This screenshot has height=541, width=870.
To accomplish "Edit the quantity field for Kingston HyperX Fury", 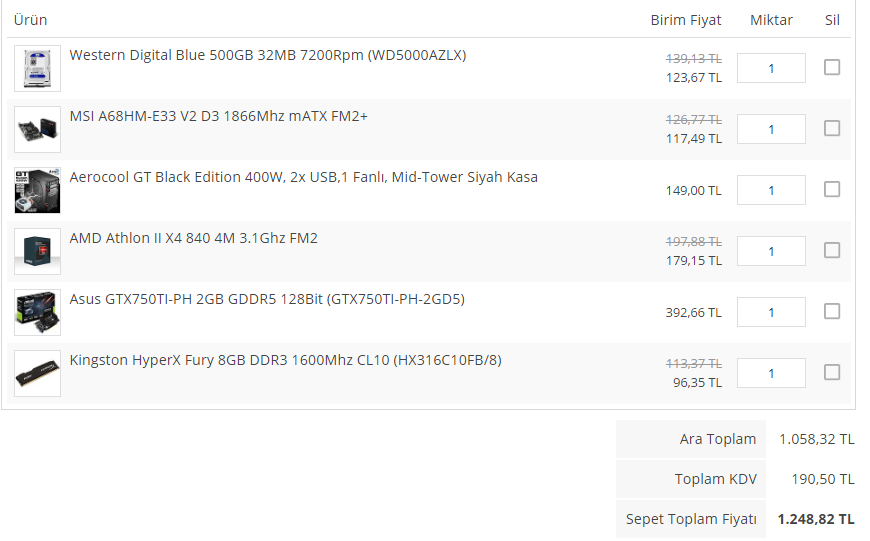I will (x=771, y=373).
